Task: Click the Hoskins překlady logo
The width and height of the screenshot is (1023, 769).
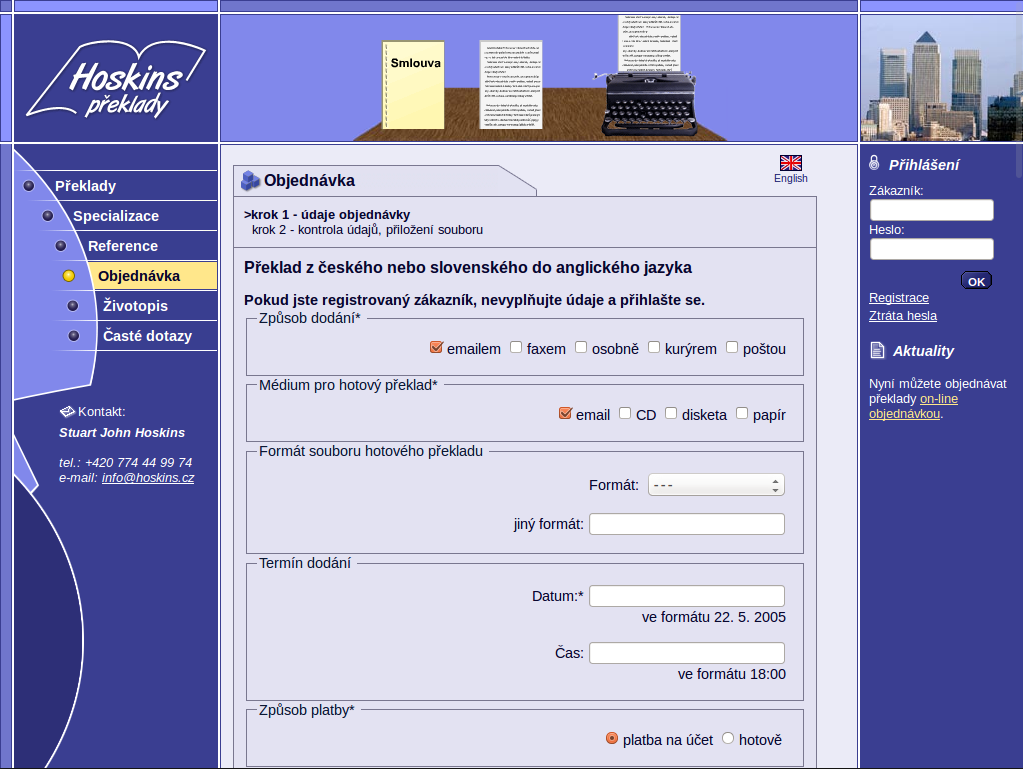Action: (115, 80)
